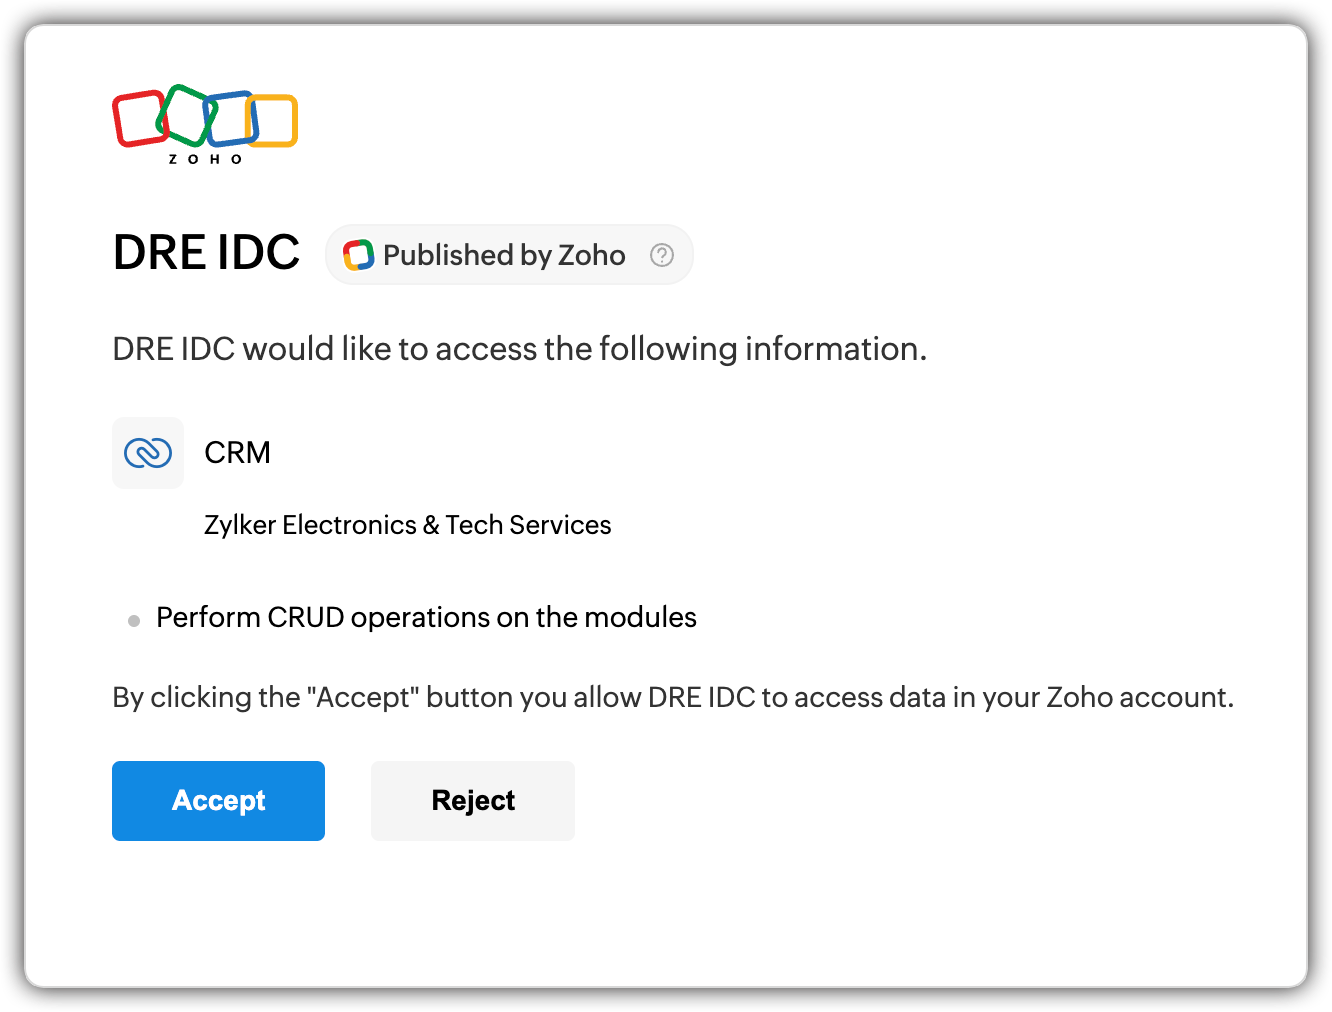Click the blue square in Zoho logo
The width and height of the screenshot is (1332, 1012).
click(233, 118)
